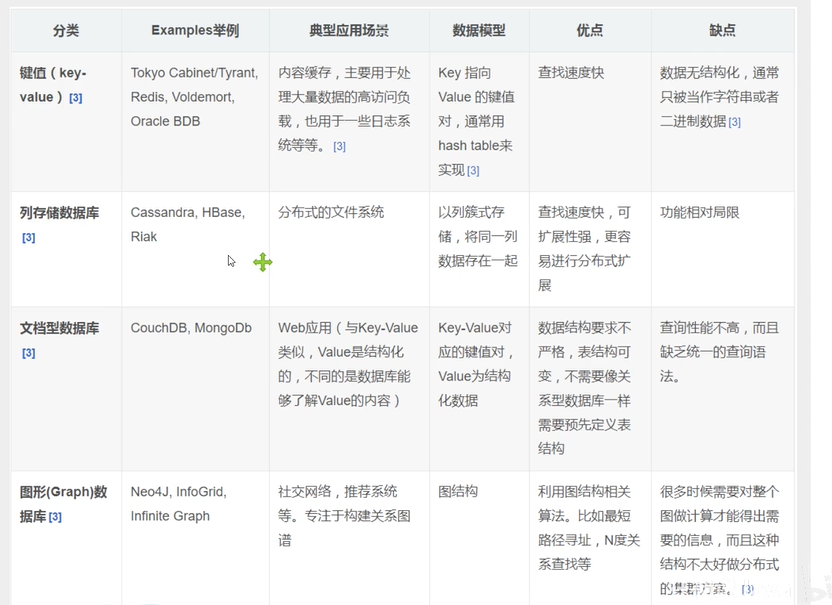Click the text 数据结构要求不
The height and width of the screenshot is (605, 832).
pyautogui.click(x=585, y=328)
